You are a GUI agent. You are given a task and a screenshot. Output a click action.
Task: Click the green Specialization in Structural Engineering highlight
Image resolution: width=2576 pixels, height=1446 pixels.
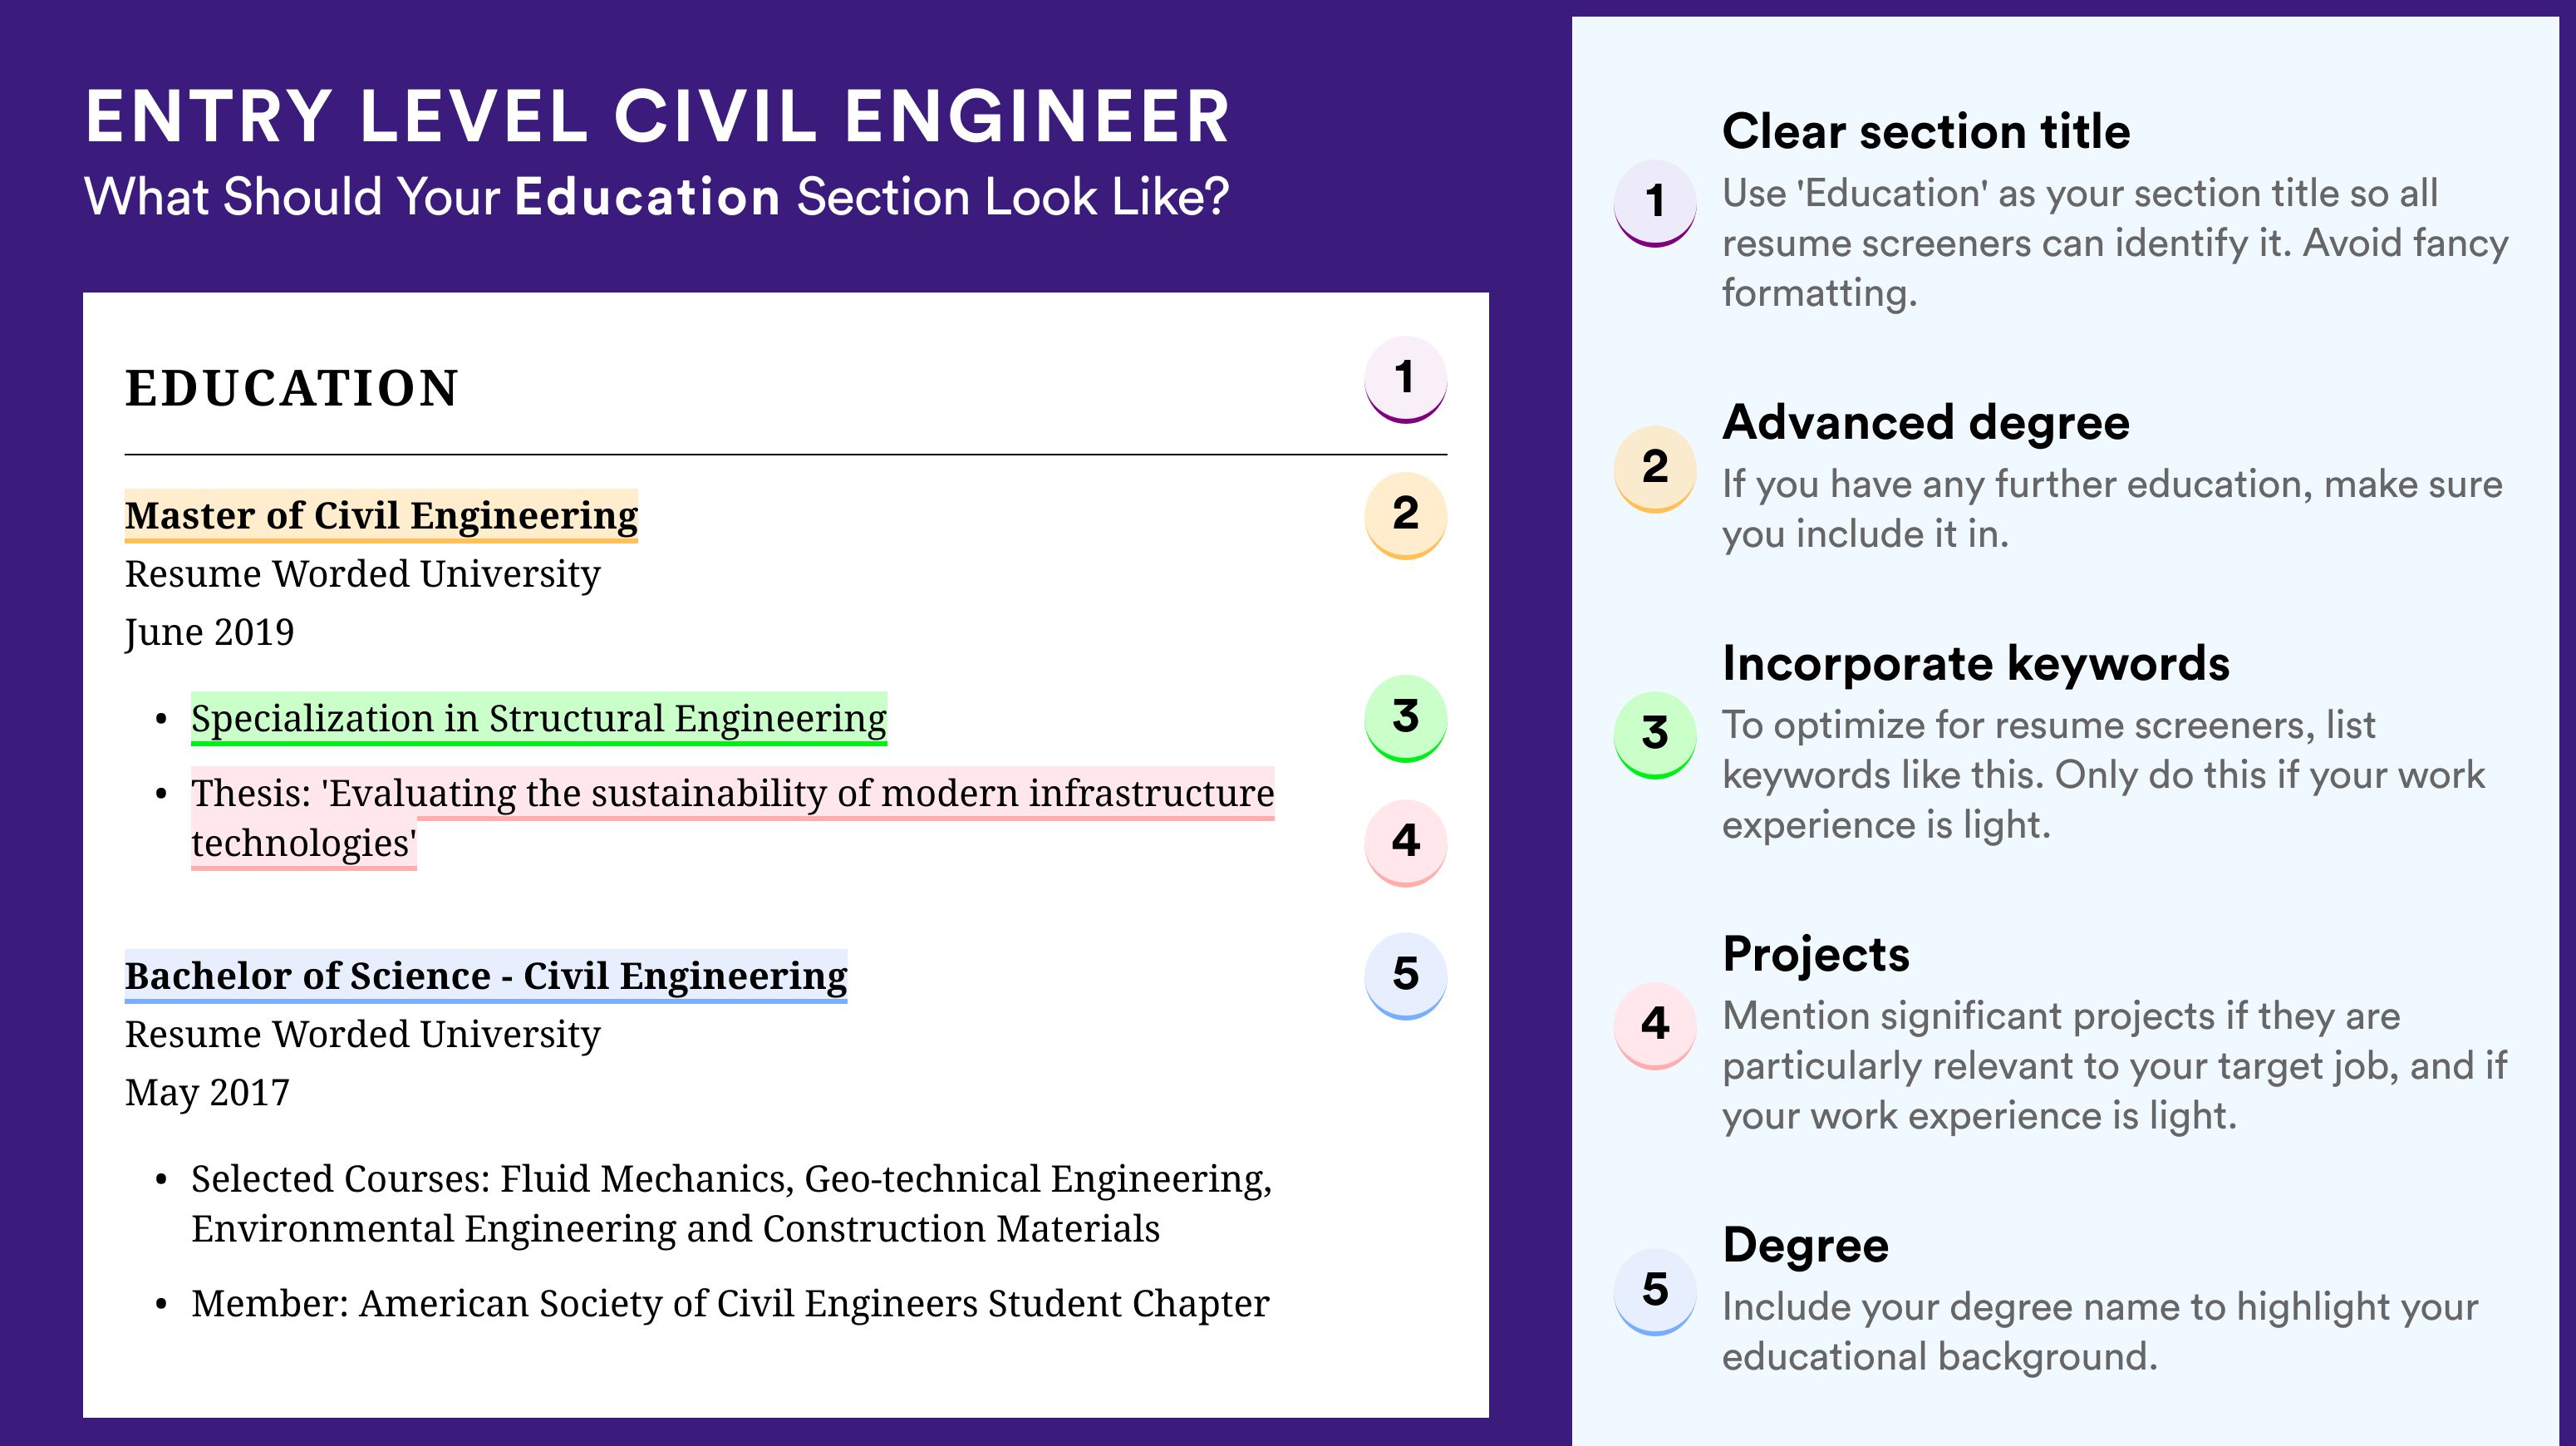539,719
